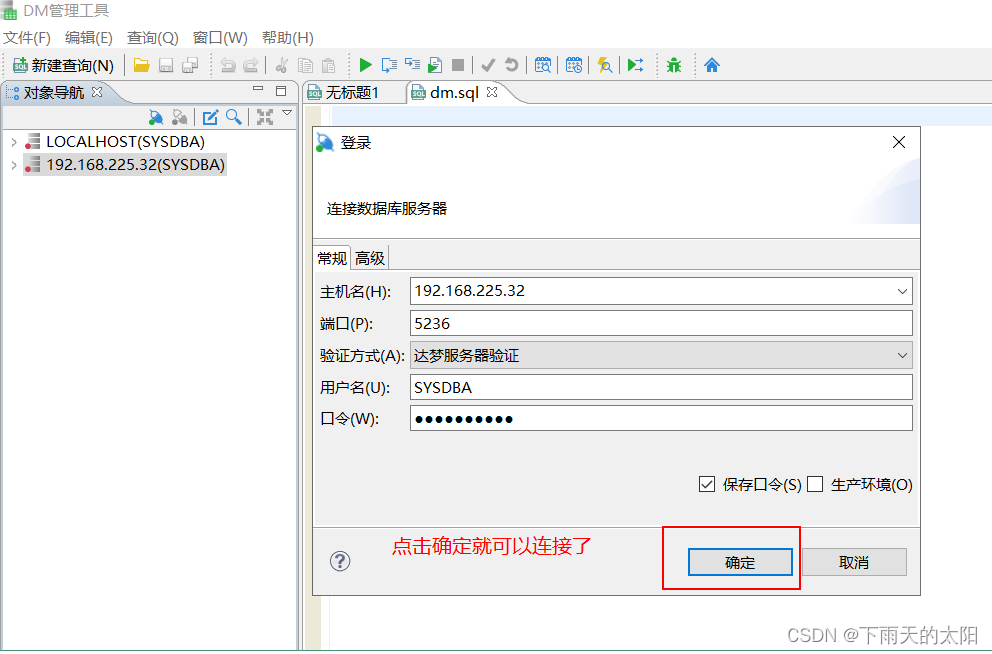This screenshot has height=654, width=992.
Task: Select 192.168.225.32(SYSDBA) in the tree
Action: coord(135,165)
